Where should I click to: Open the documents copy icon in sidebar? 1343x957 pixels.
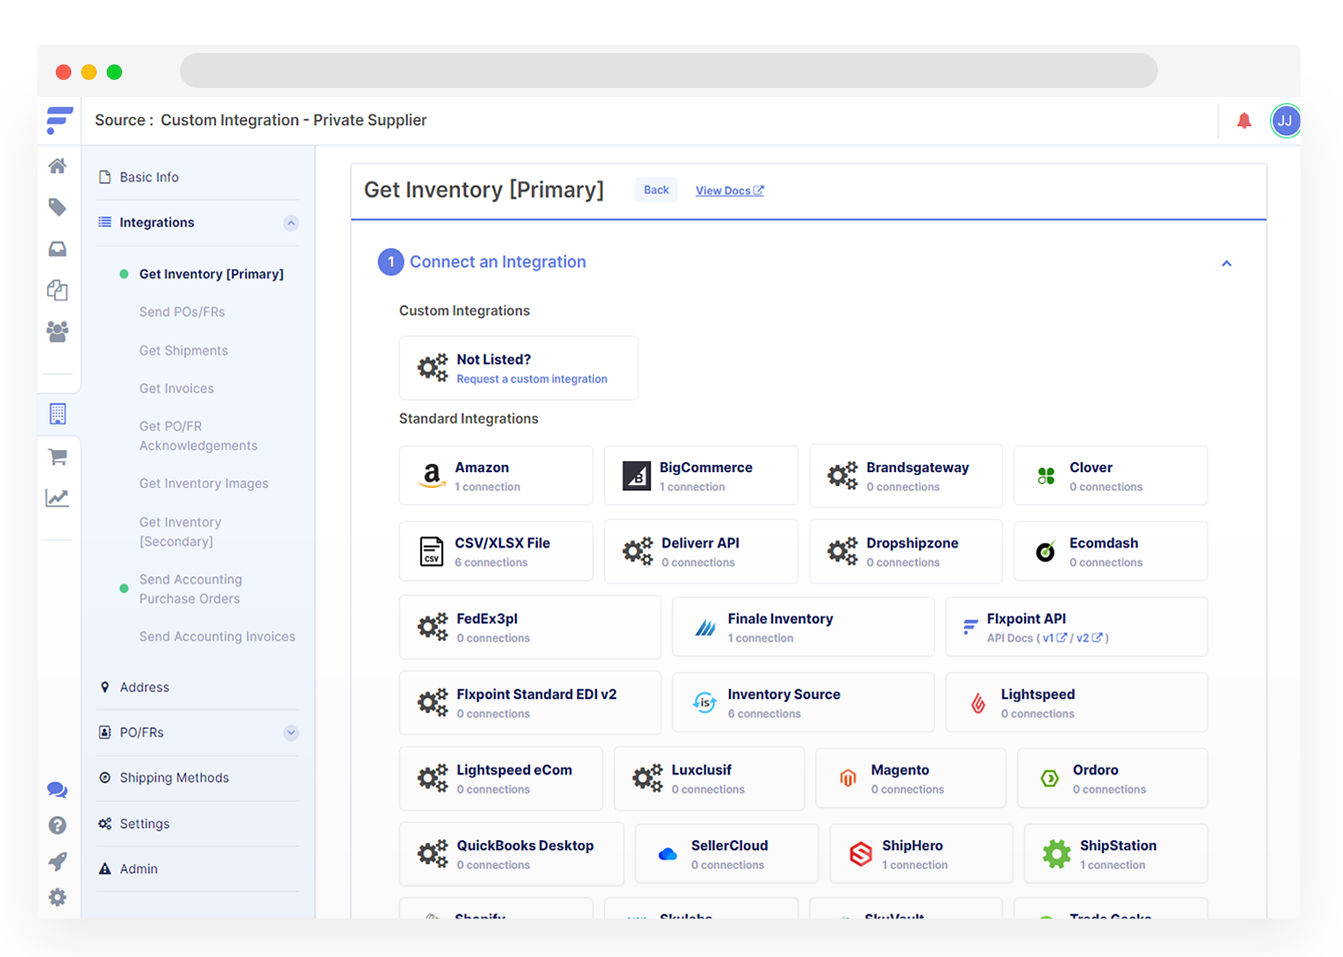pos(58,290)
